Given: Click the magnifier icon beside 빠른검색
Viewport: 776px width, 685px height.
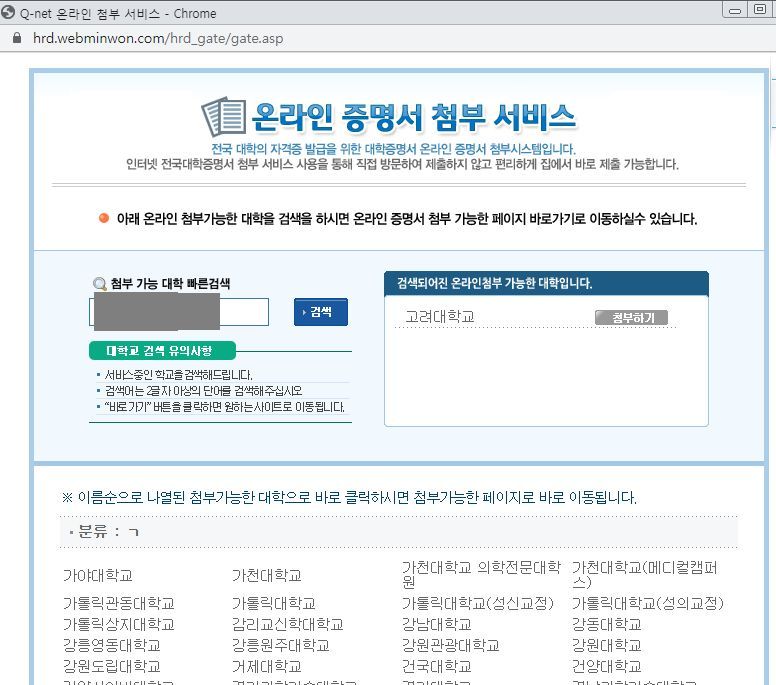Looking at the screenshot, I should (99, 284).
